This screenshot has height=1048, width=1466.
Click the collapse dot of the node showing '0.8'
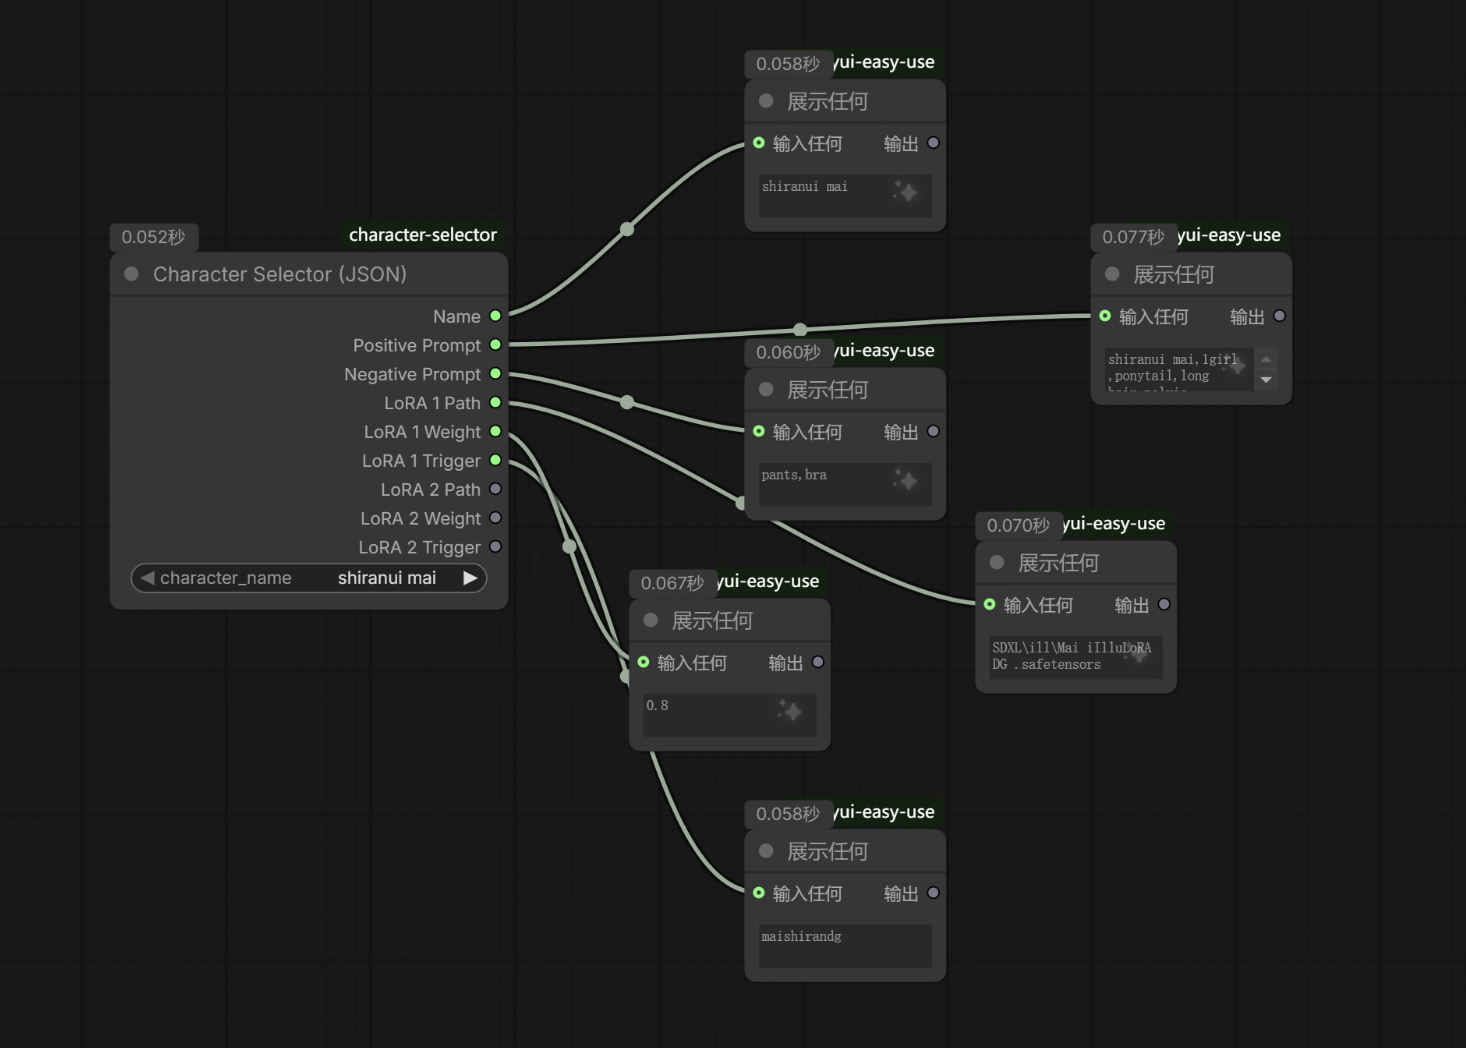pos(651,620)
